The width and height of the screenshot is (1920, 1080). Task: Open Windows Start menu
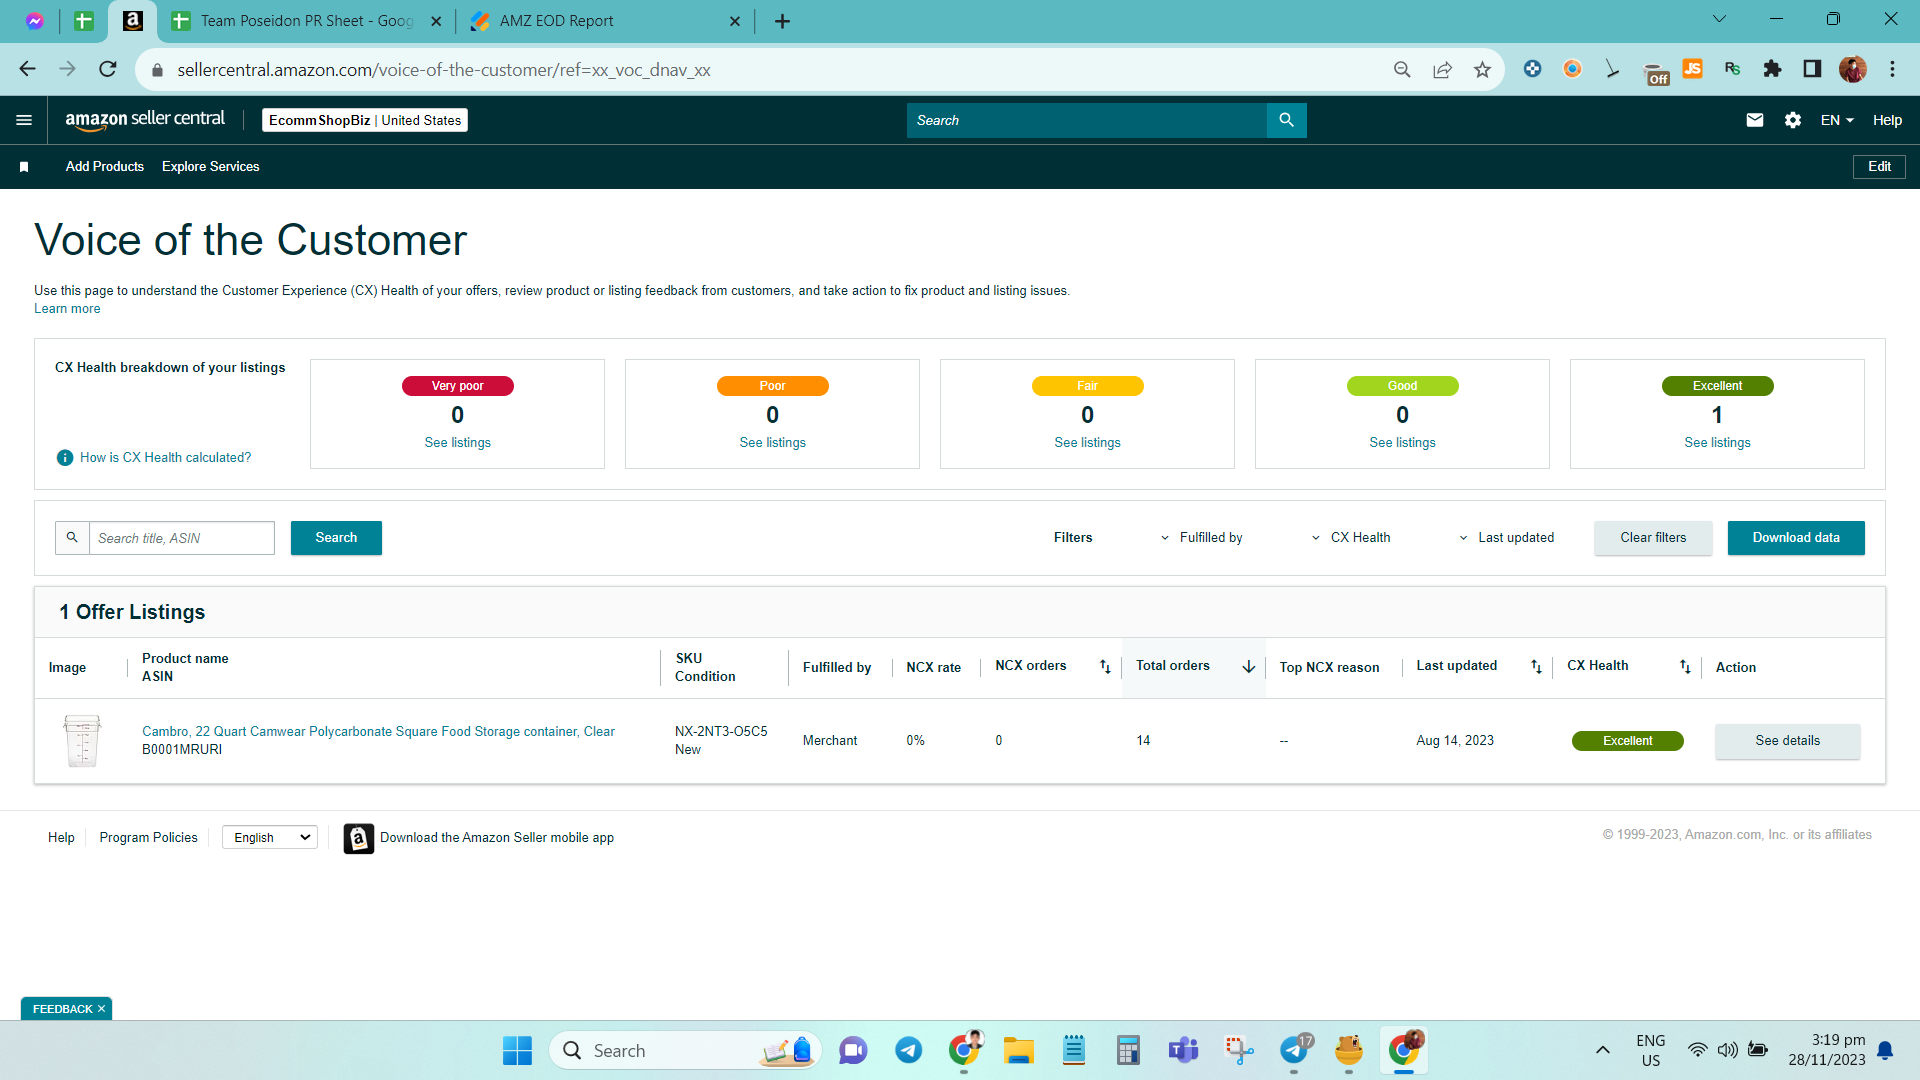517,1051
